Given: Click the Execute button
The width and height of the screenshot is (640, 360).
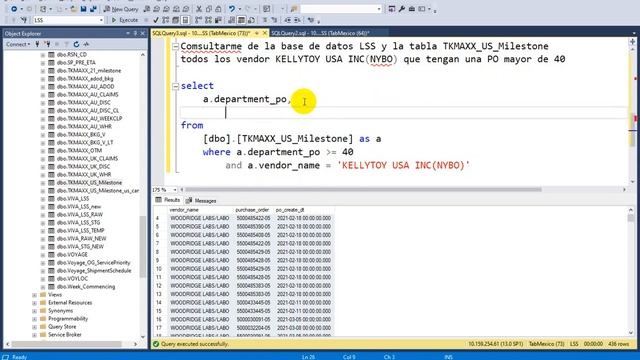Looking at the screenshot, I should (x=125, y=20).
